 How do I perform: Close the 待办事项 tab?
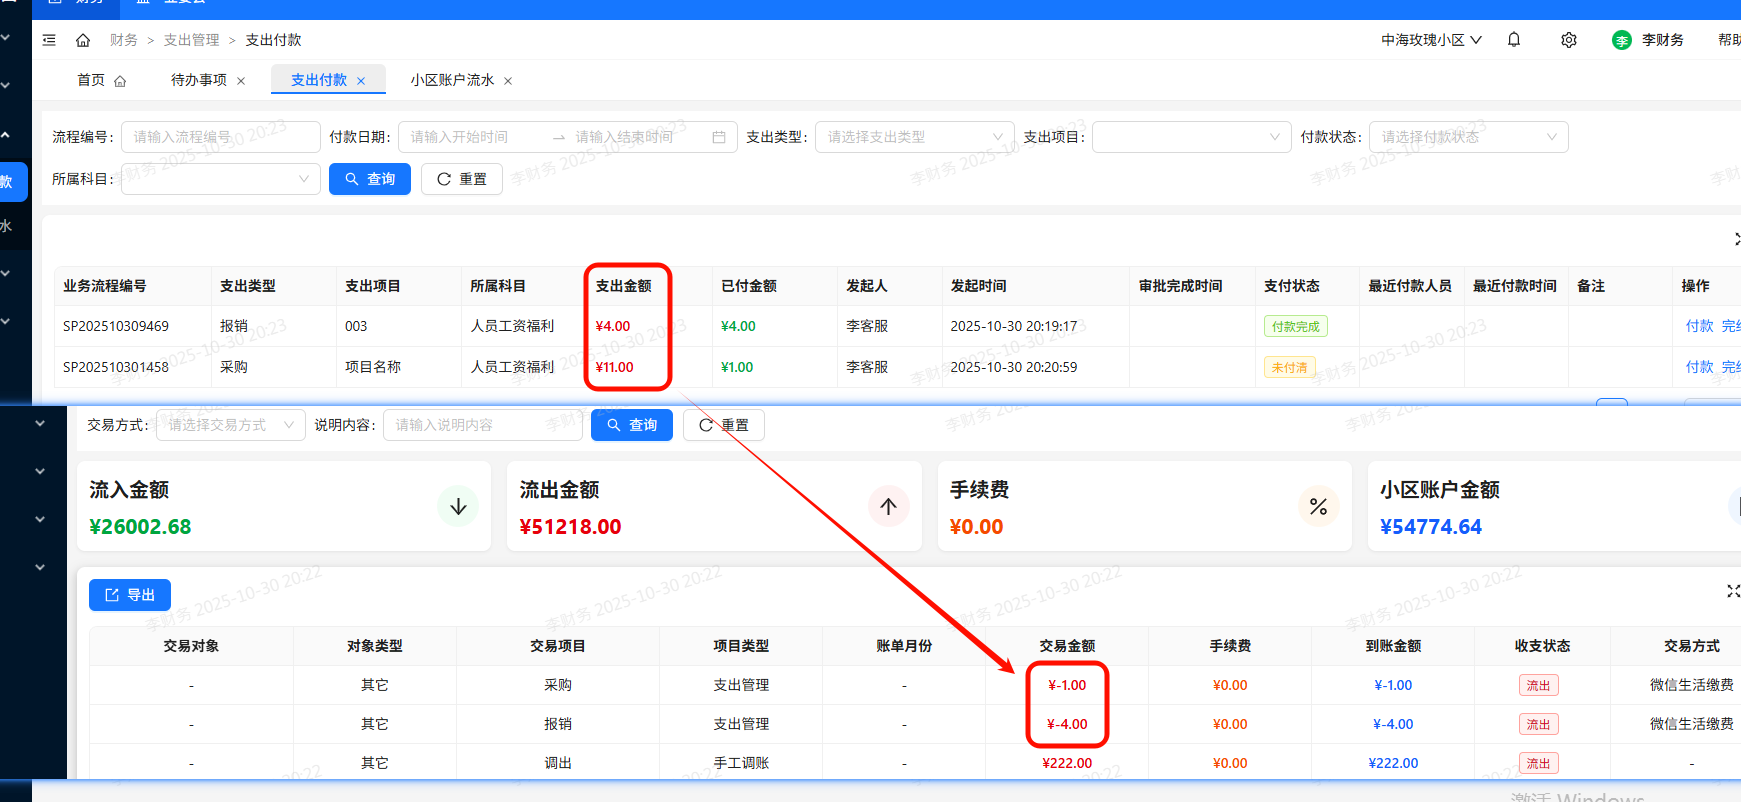click(241, 81)
